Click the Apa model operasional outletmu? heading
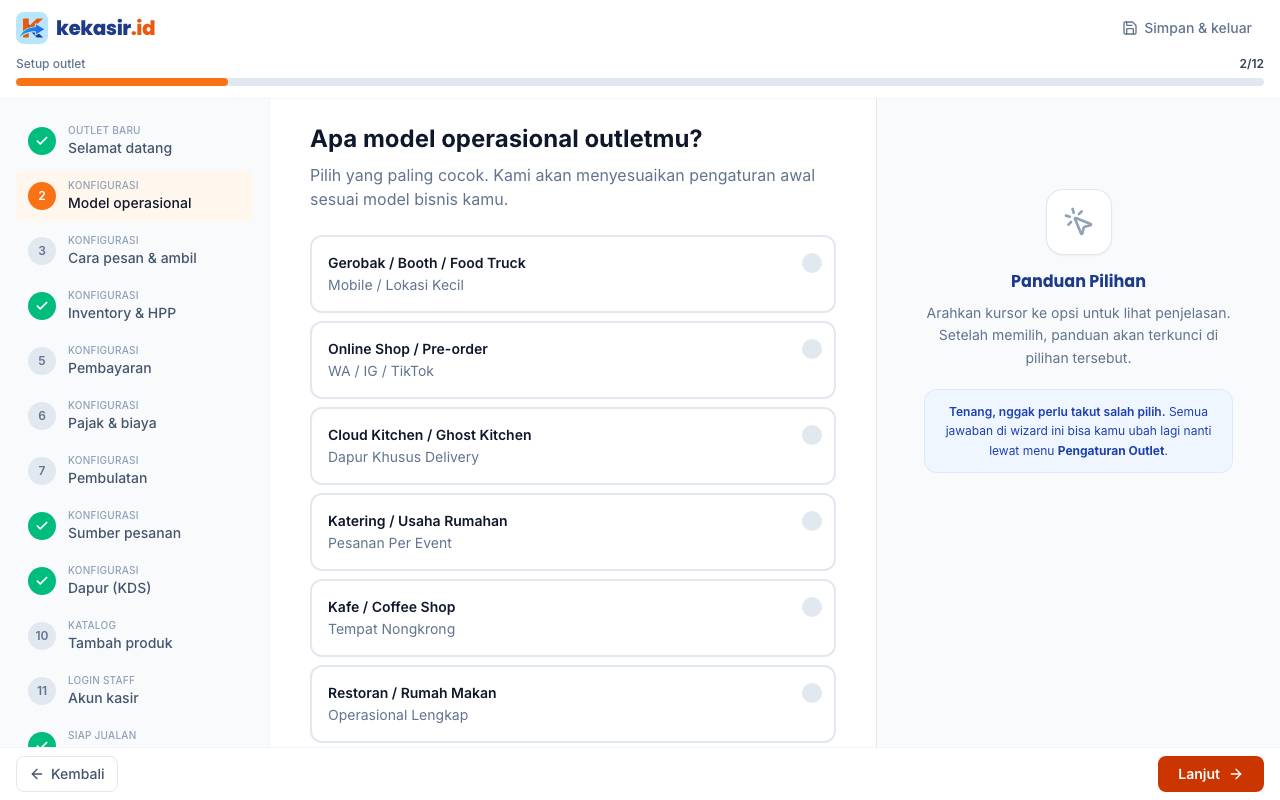Screen dimensions: 1280x800 [506, 138]
